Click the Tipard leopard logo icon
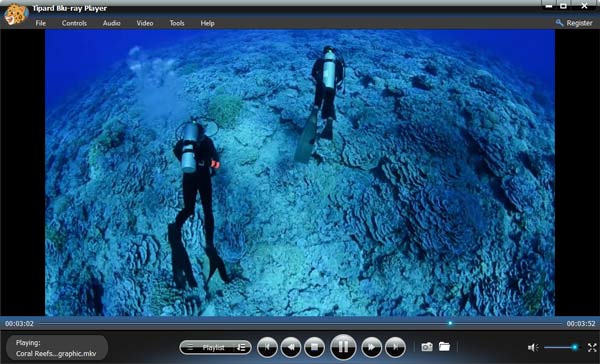Screen dimensions: 600x364 pos(16,15)
